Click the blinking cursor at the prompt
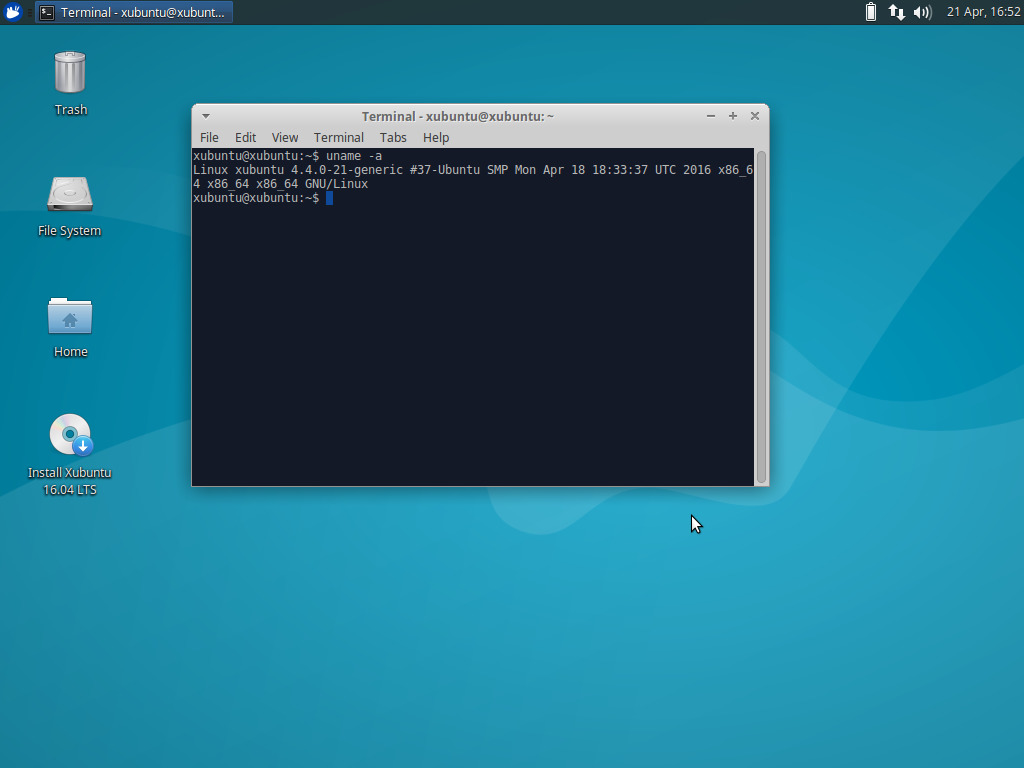Screen dimensions: 1024x768 (x=330, y=197)
